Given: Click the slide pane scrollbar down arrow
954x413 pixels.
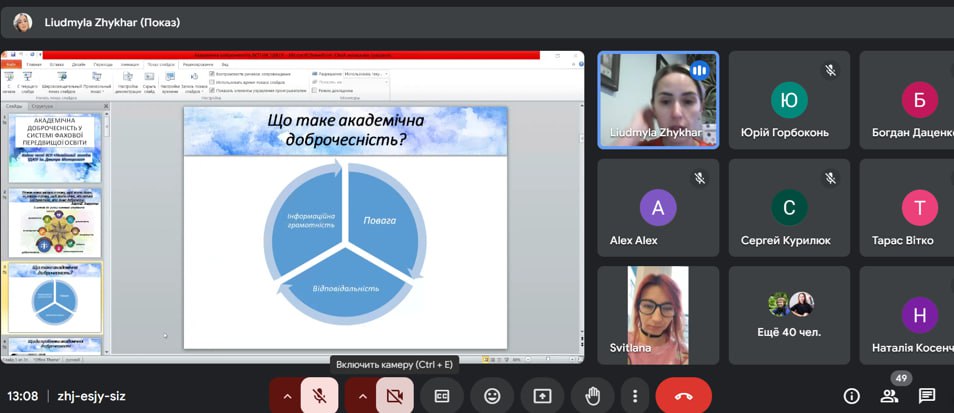Looking at the screenshot, I should pos(108,350).
